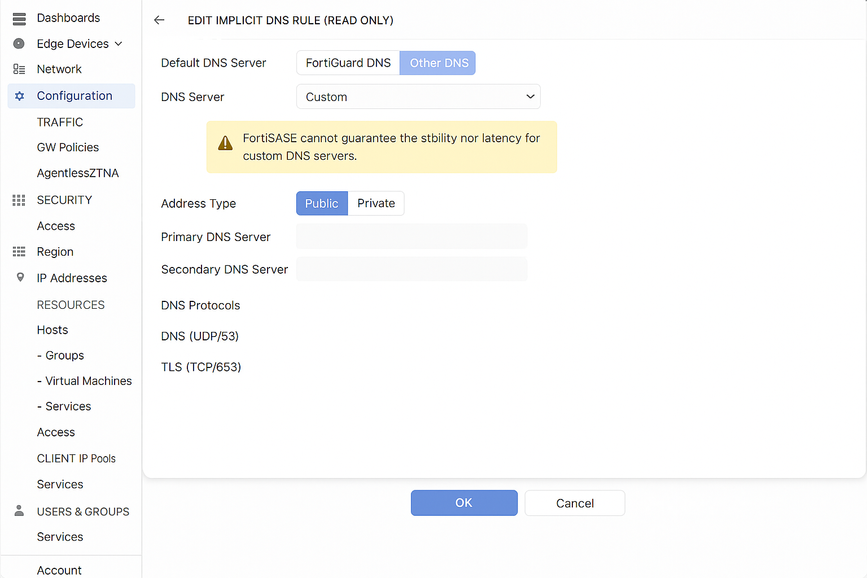Click the Network sidebar icon

pos(19,69)
